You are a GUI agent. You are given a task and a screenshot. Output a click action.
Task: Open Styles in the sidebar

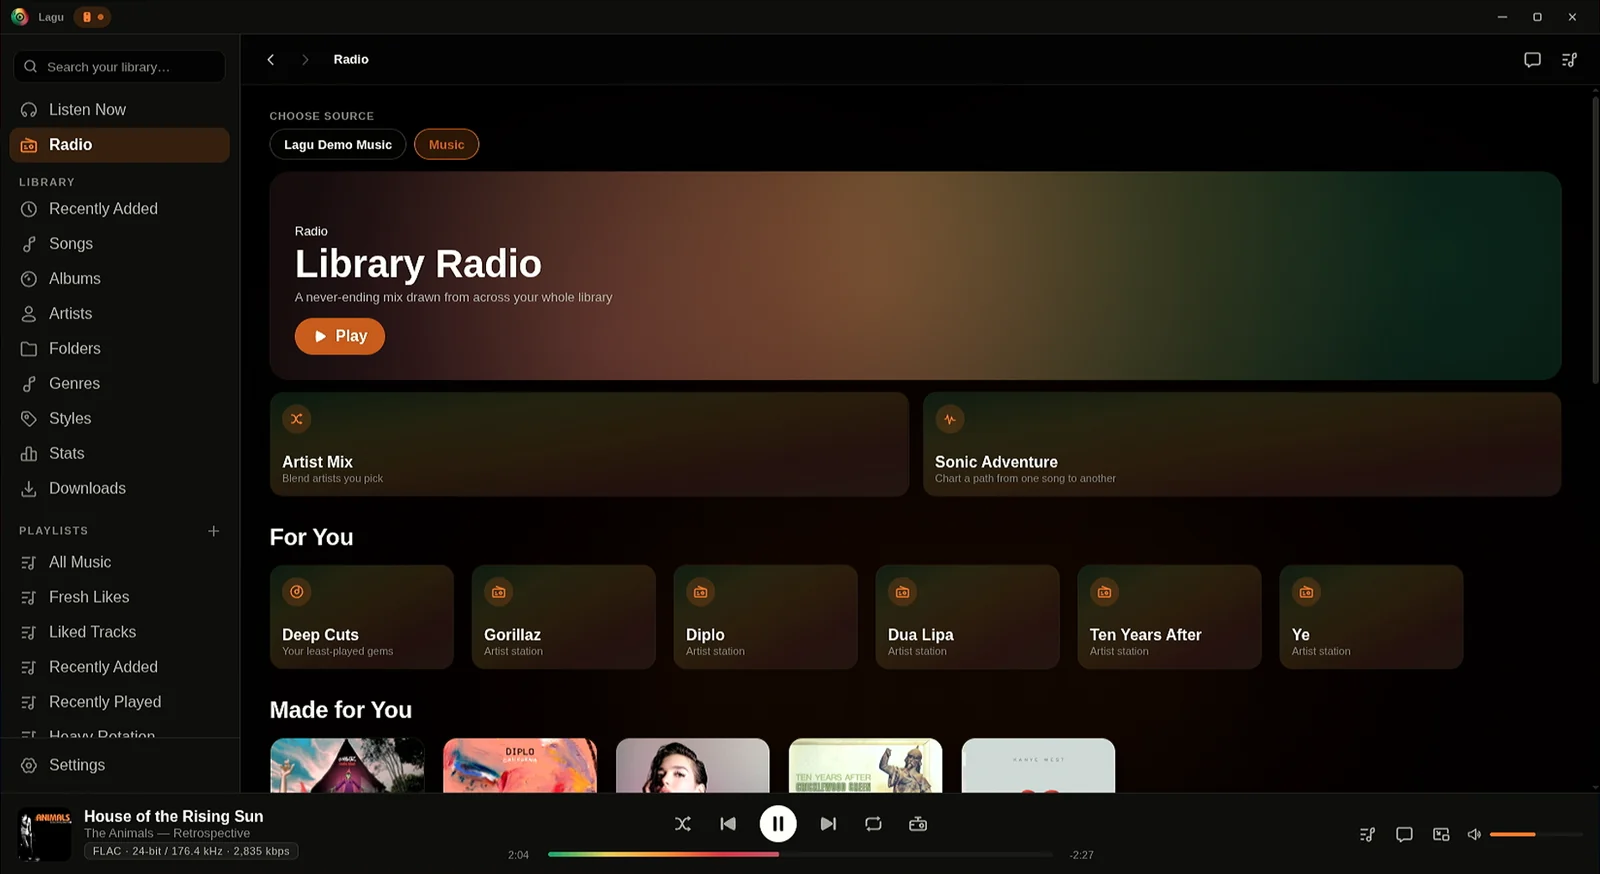tap(120, 419)
